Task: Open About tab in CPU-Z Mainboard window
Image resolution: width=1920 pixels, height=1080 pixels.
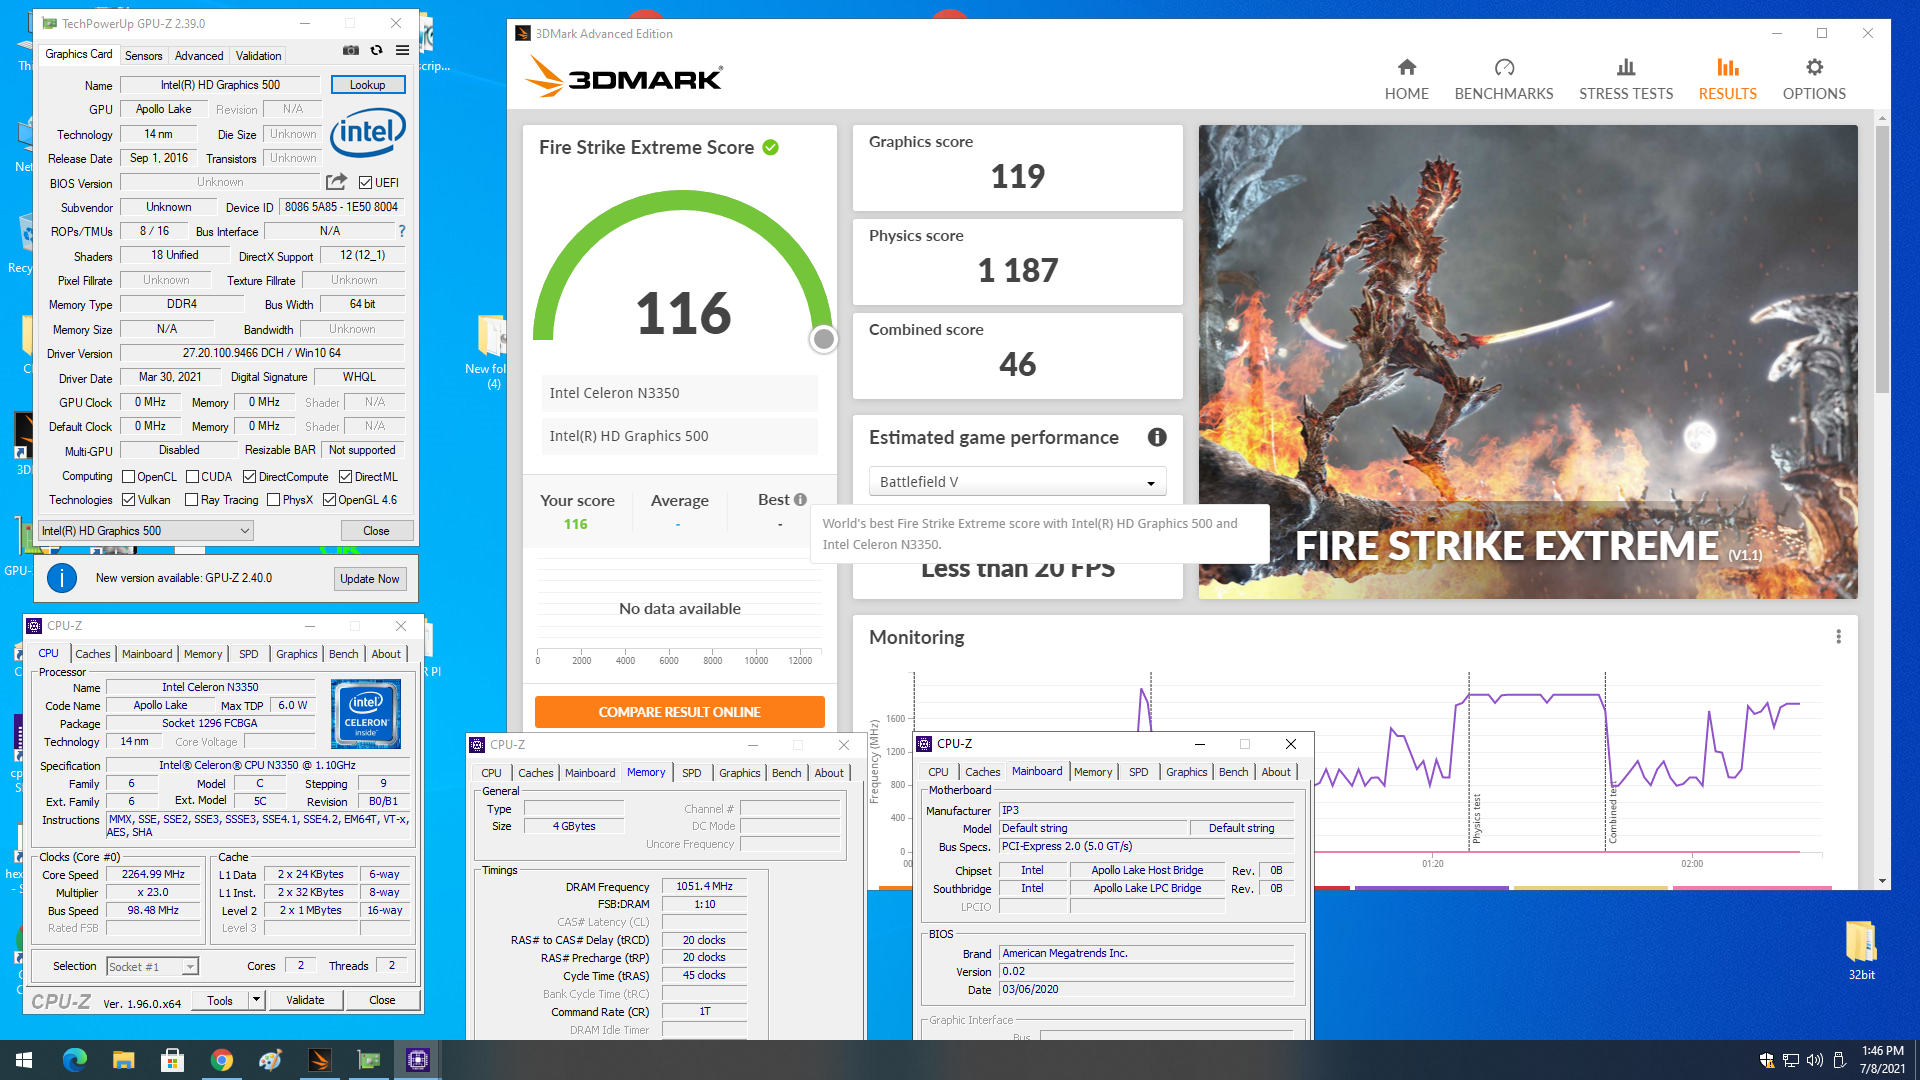Action: pyautogui.click(x=1275, y=772)
